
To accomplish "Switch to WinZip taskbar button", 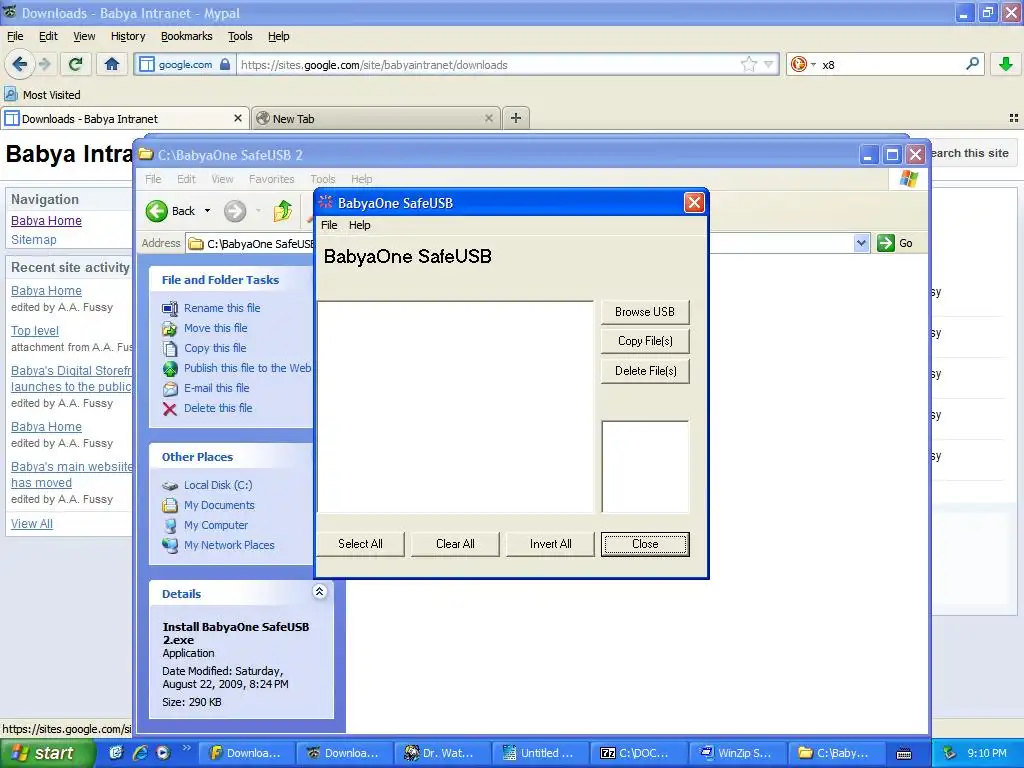I will 737,754.
